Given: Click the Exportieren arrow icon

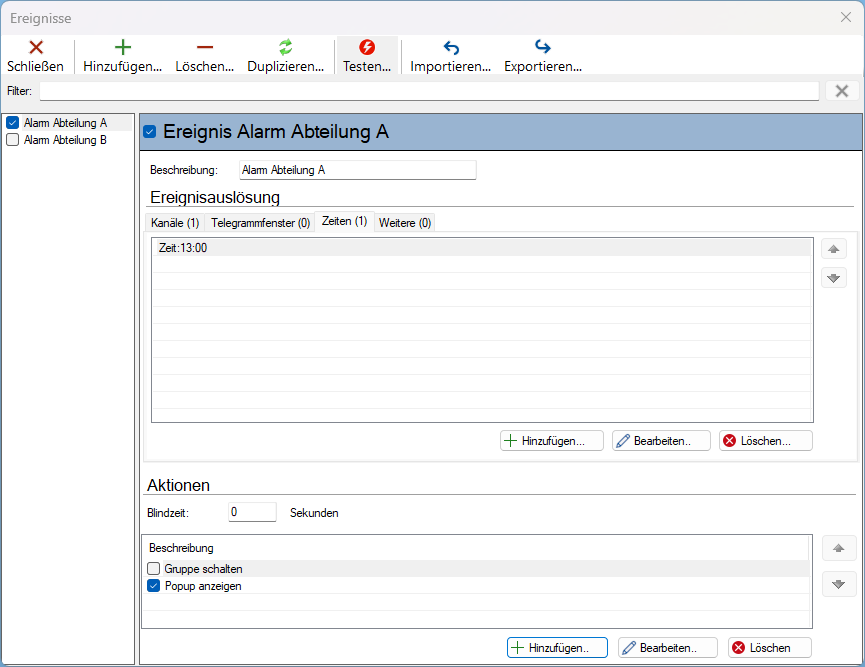Looking at the screenshot, I should tap(543, 47).
